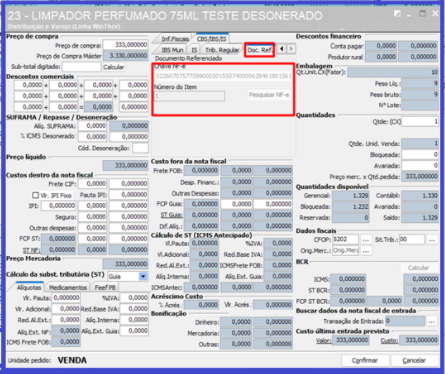The height and width of the screenshot is (374, 445).
Task: Click the tab strip left arrow
Action: 282,49
